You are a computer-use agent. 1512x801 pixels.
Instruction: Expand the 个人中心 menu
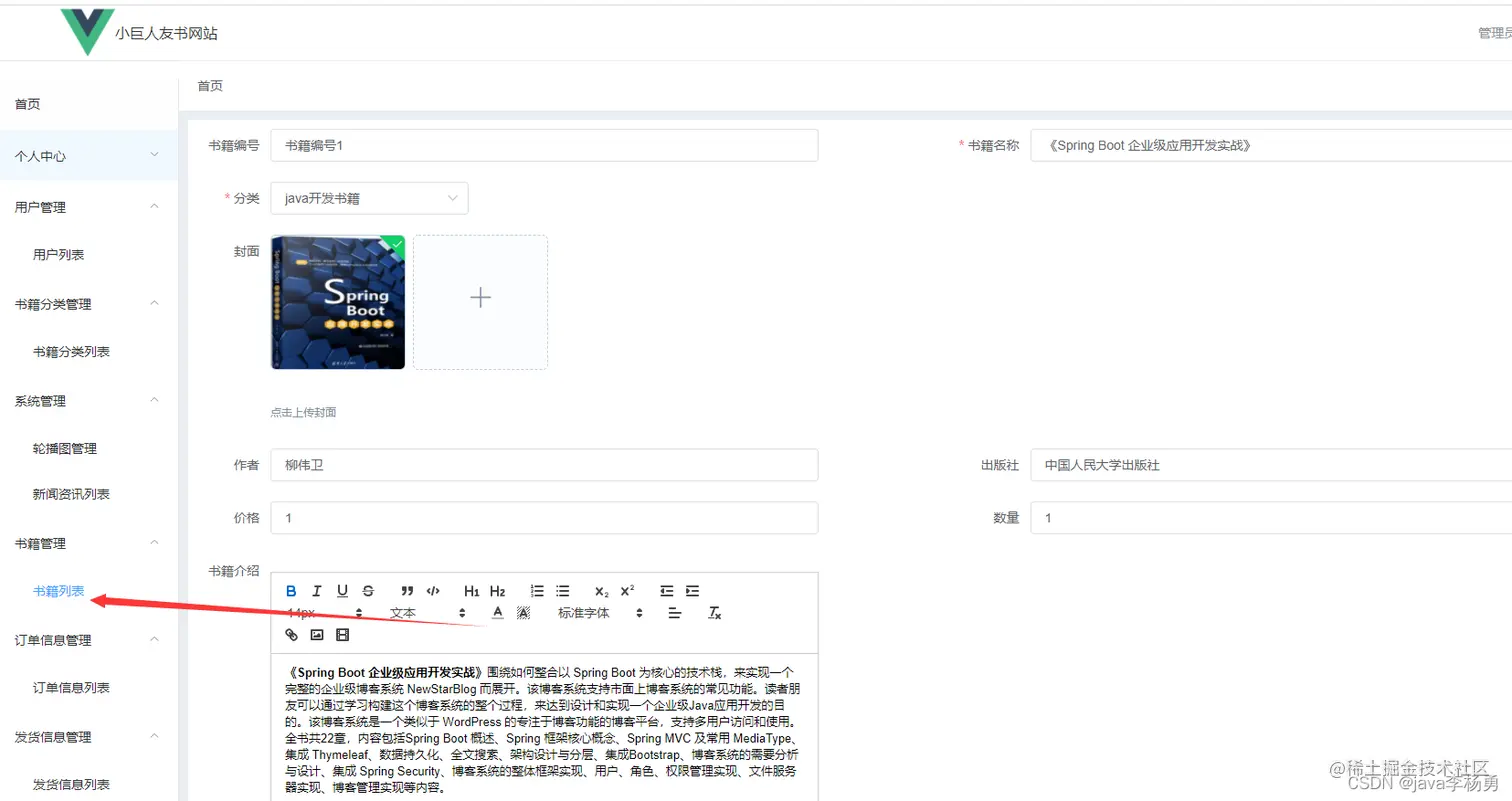coord(89,156)
